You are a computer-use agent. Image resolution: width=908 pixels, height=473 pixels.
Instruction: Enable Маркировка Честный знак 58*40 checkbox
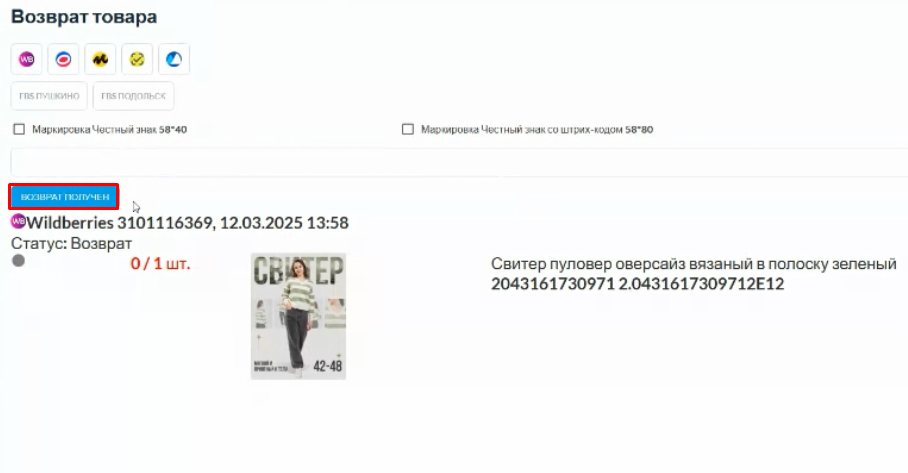point(19,129)
